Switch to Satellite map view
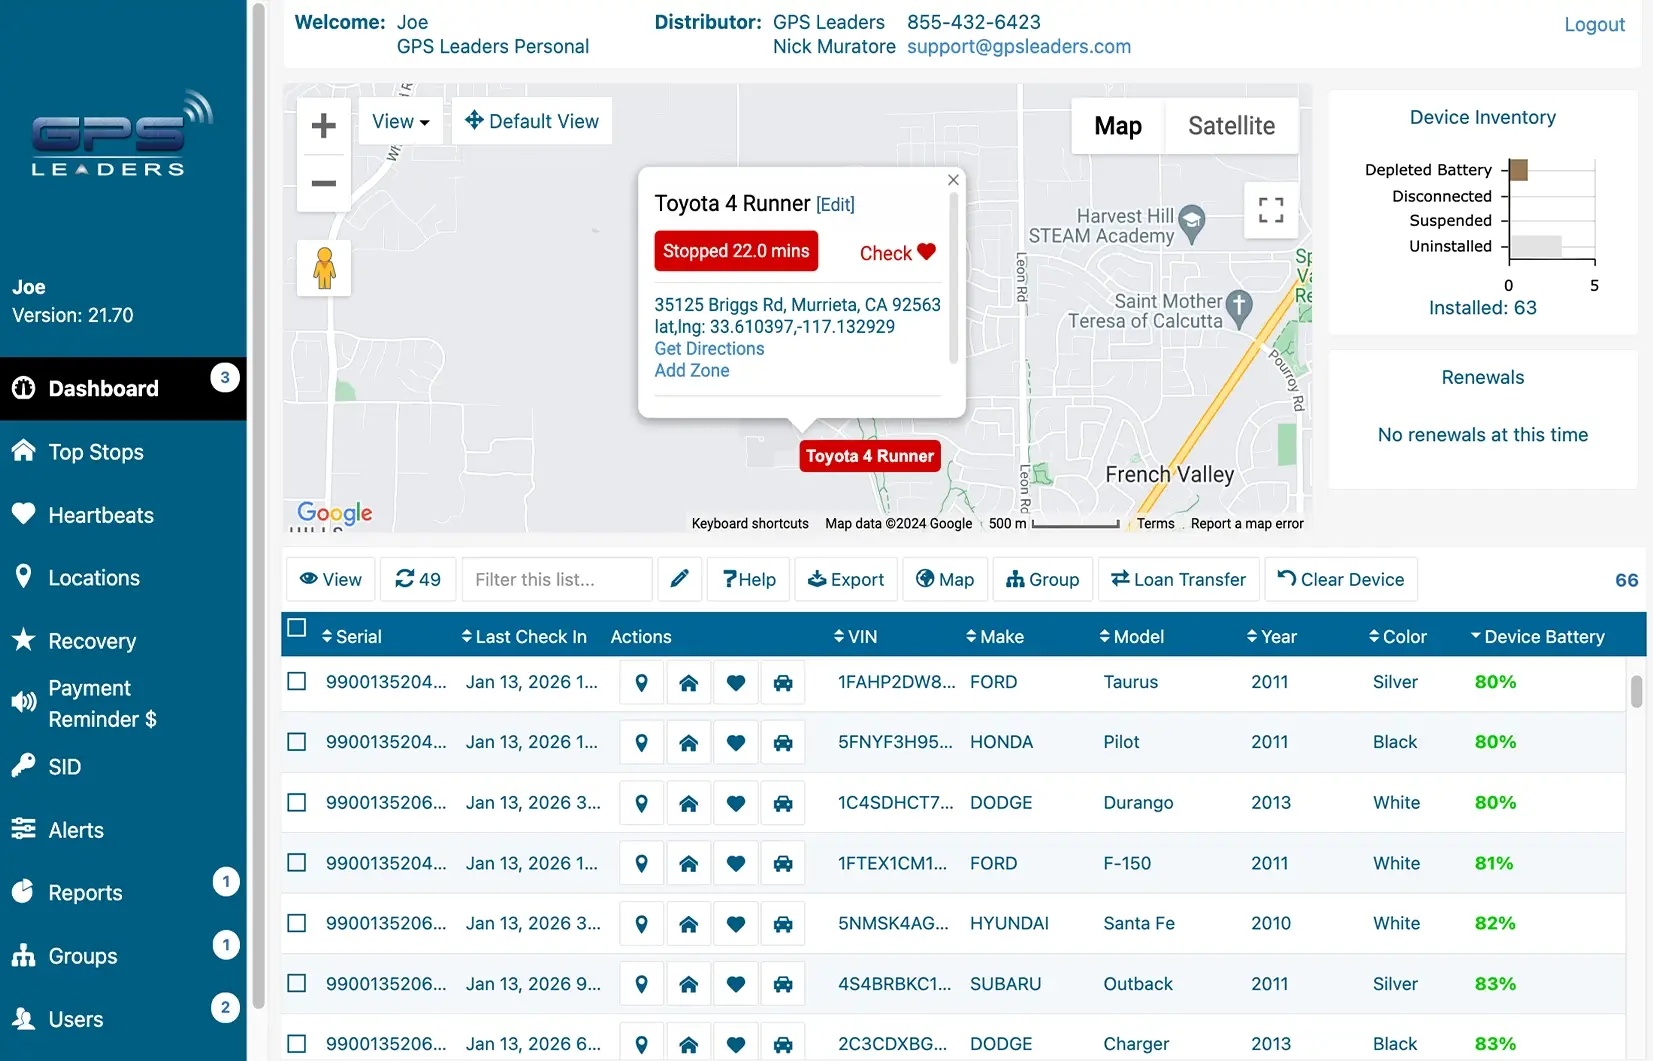Viewport: 1653px width, 1061px height. (1231, 126)
